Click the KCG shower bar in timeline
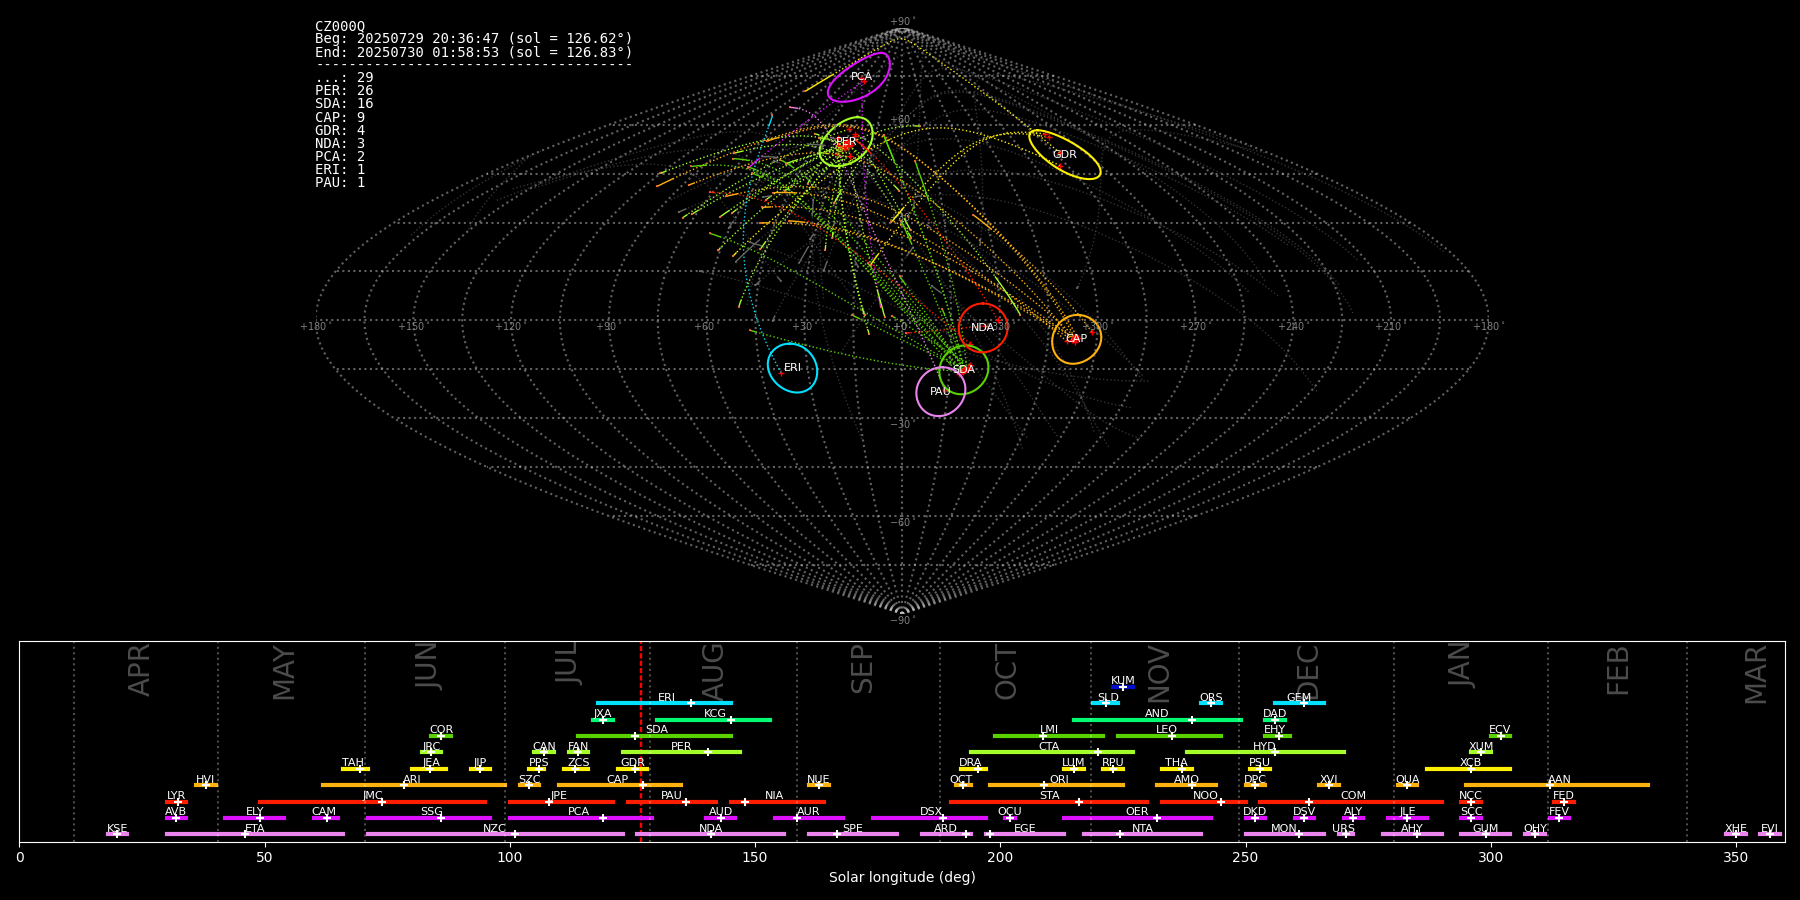The image size is (1800, 900). click(713, 720)
